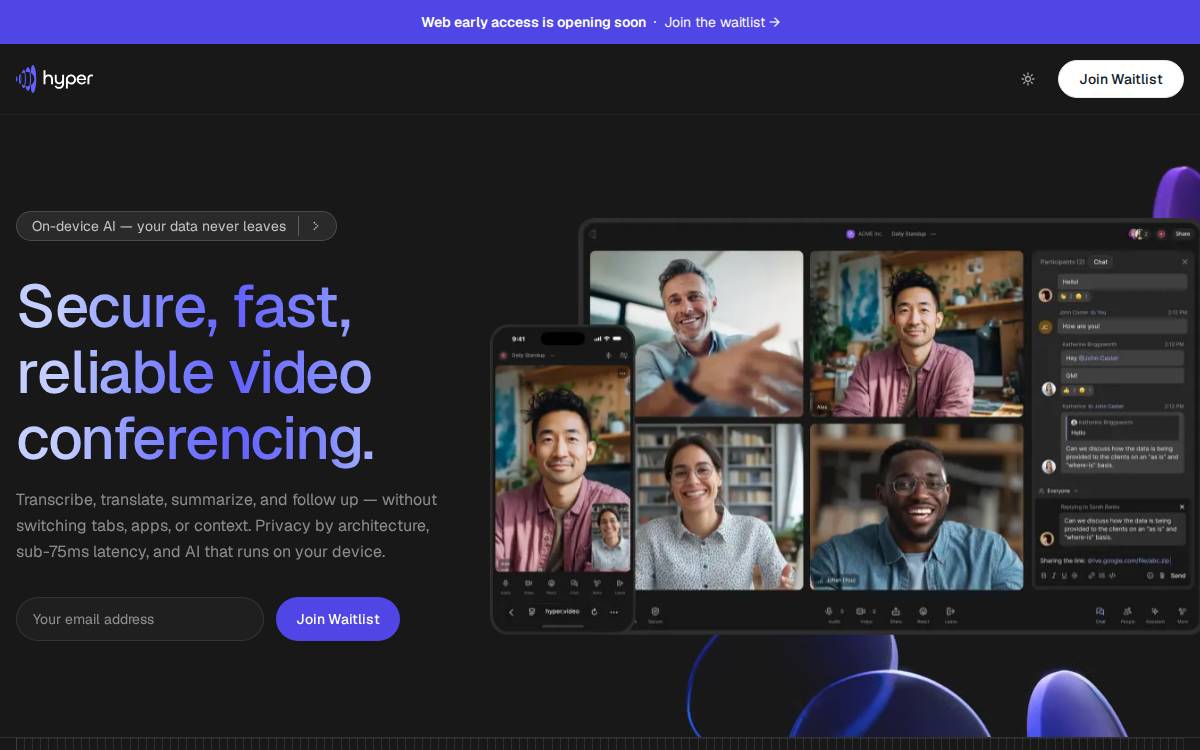Submit with the hero Join Waitlist button
Viewport: 1200px width, 750px height.
click(x=338, y=619)
